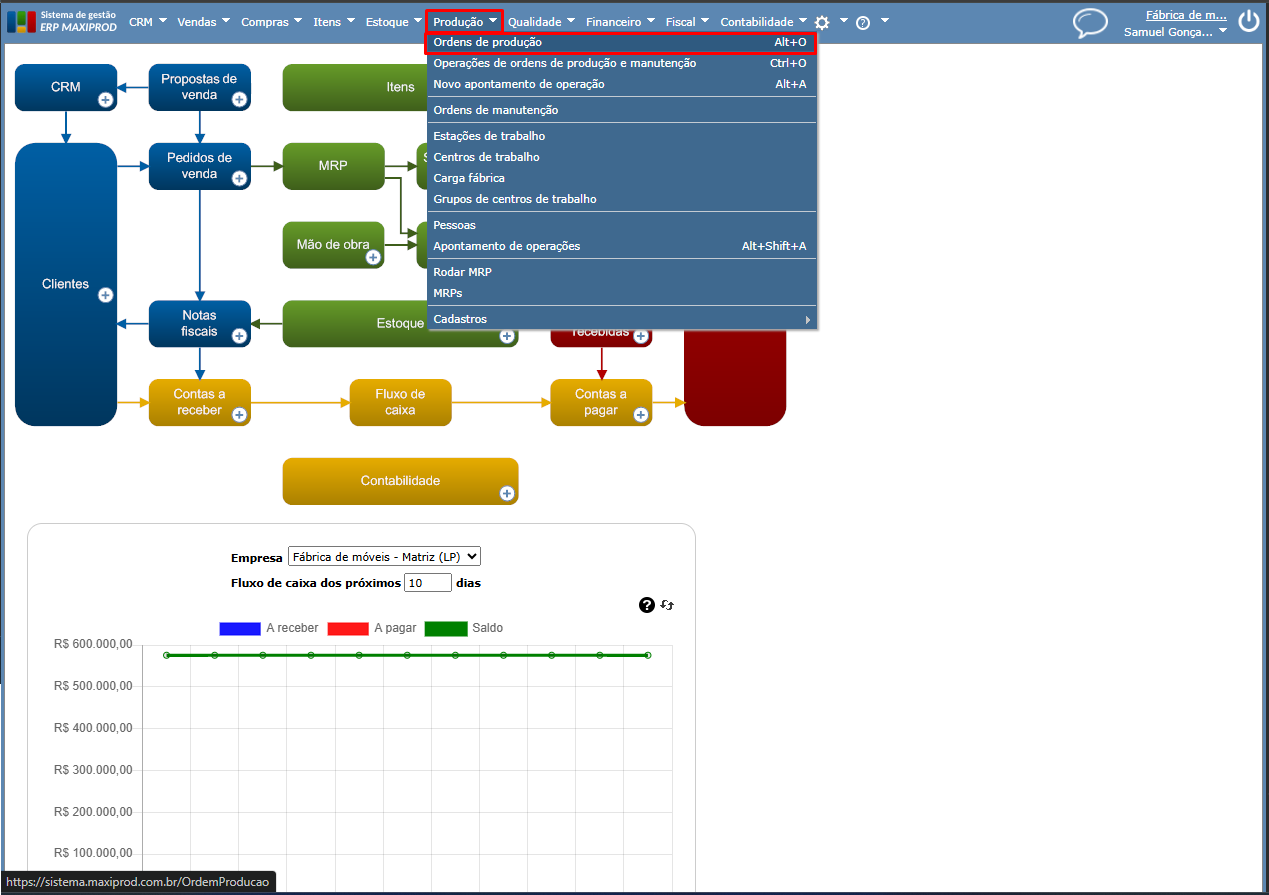
Task: Select Ordens de produção menu item
Action: [622, 42]
